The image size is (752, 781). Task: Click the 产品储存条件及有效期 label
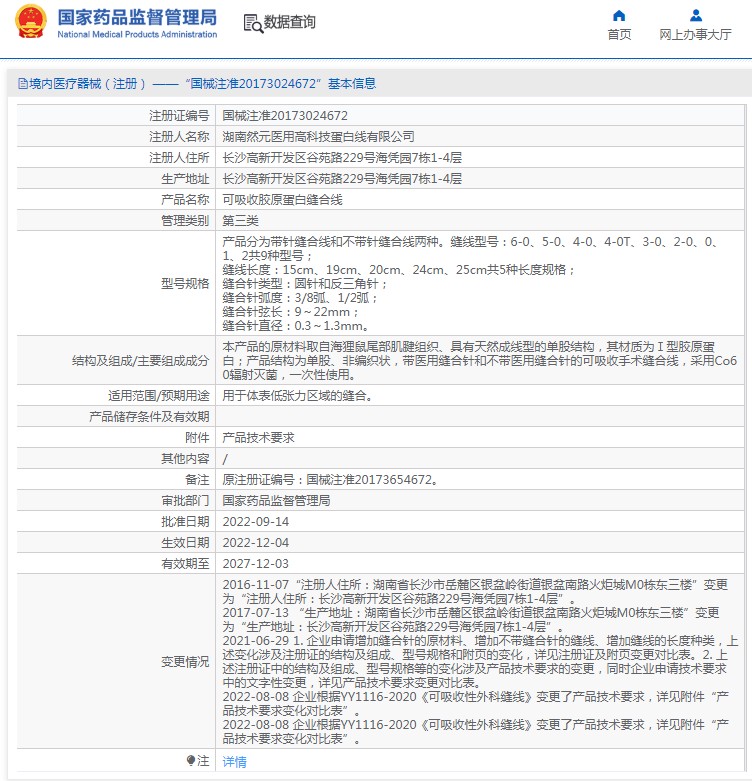tap(149, 416)
